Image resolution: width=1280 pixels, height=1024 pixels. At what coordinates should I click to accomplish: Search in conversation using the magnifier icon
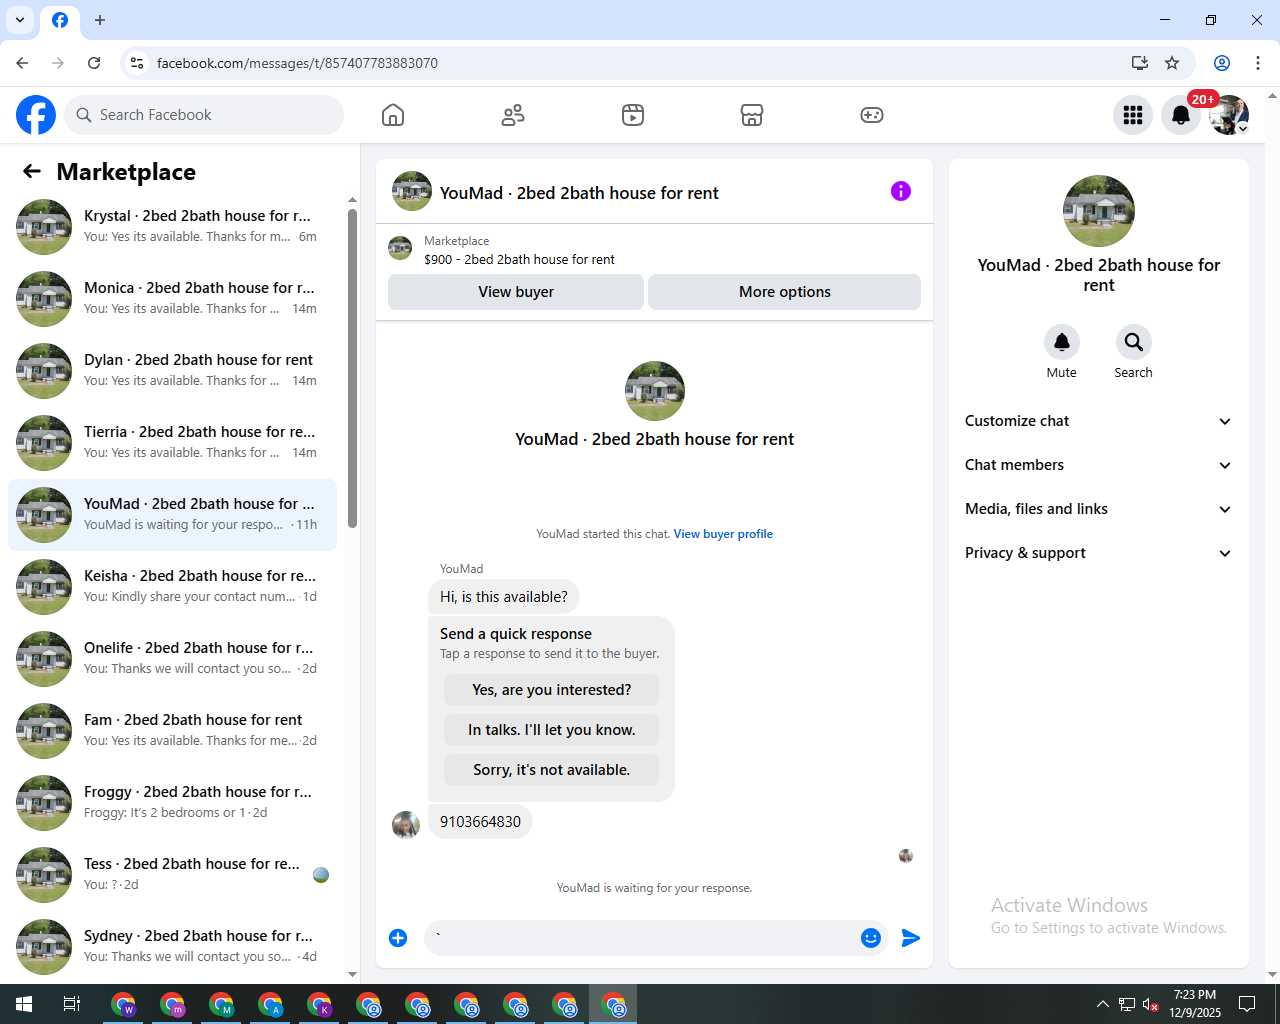(1133, 342)
